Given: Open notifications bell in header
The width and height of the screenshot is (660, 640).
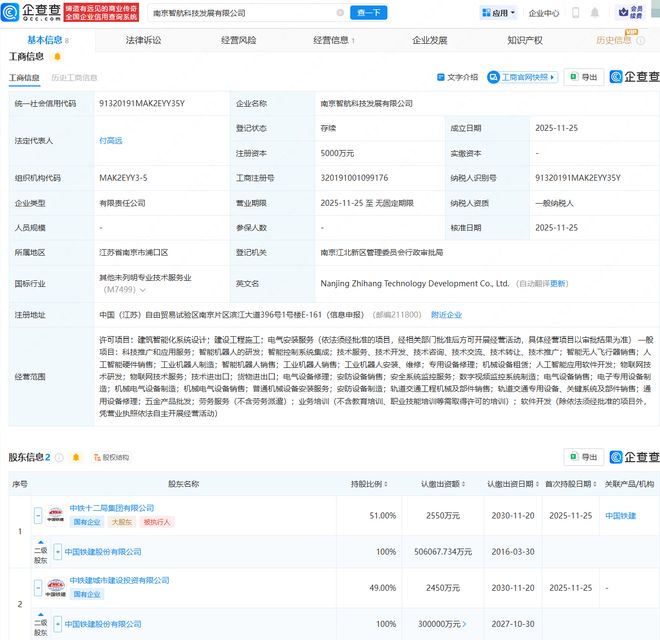Looking at the screenshot, I should coord(594,13).
